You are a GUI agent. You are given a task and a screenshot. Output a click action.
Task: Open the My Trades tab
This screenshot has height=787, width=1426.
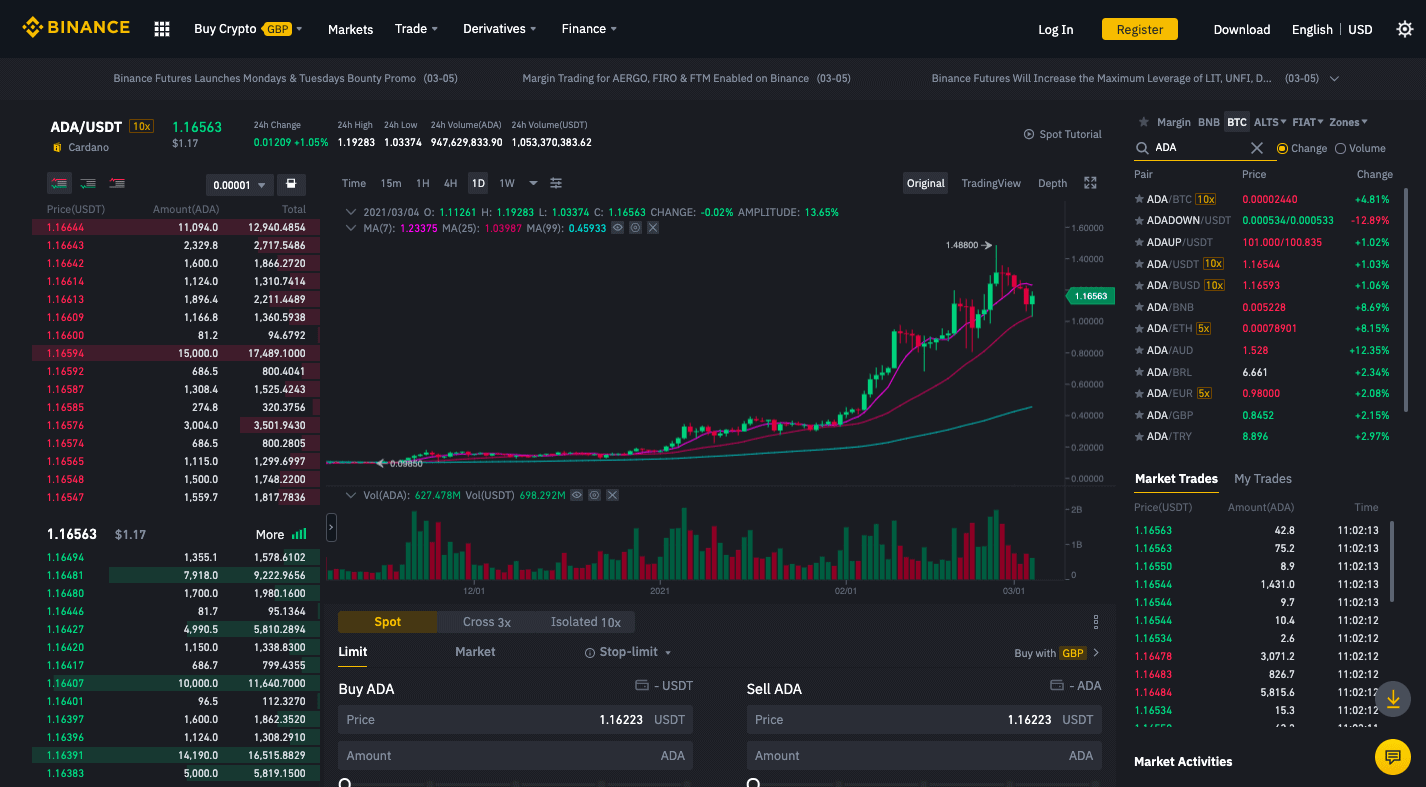coord(1263,479)
